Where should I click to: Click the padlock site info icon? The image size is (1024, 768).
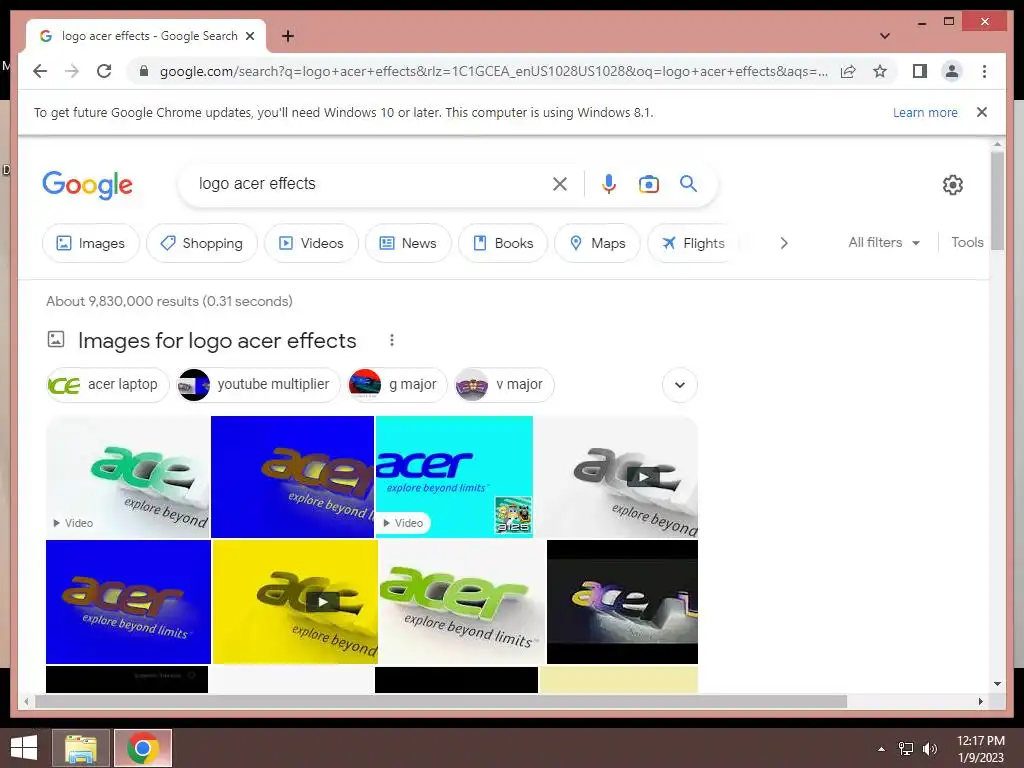point(144,71)
